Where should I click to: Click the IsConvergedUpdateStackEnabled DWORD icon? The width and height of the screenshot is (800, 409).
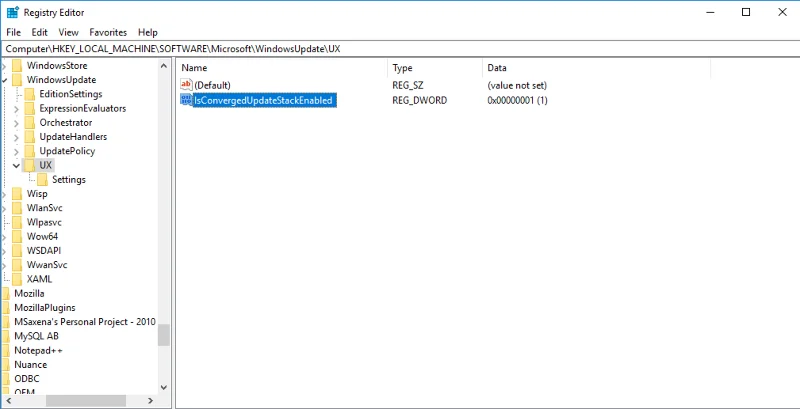pos(186,100)
